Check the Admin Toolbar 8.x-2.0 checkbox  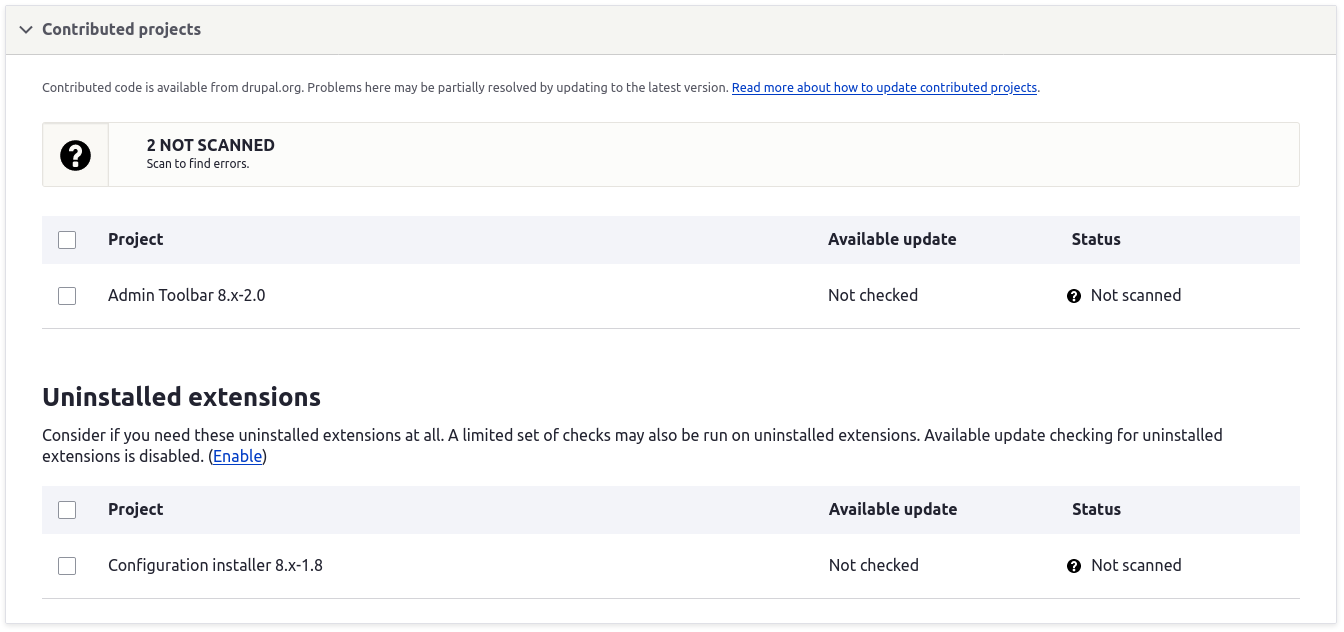(67, 296)
